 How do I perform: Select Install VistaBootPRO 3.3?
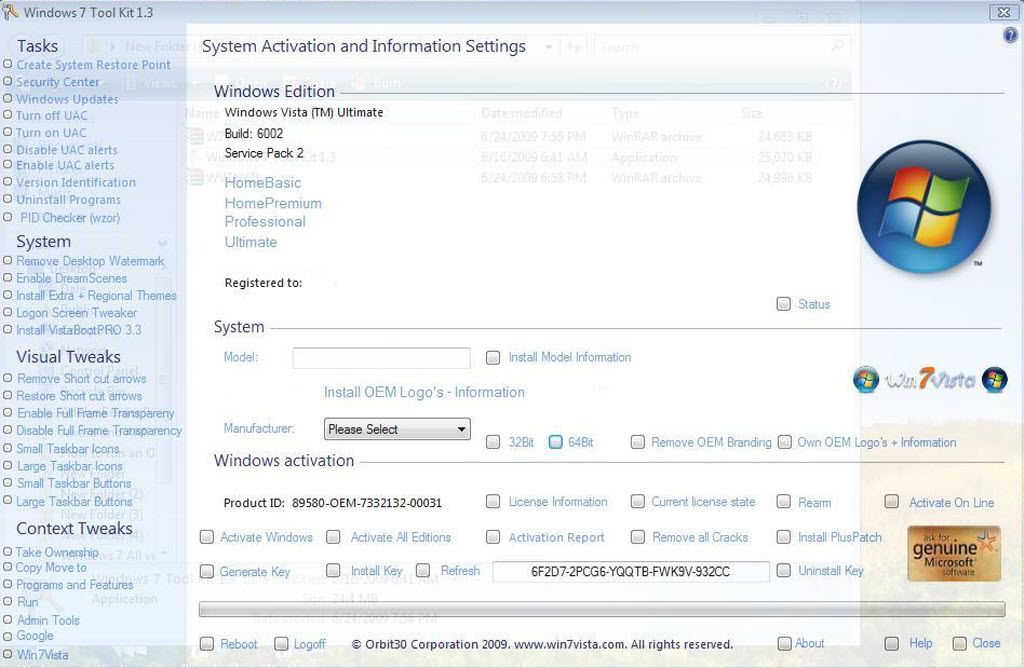click(x=8, y=330)
